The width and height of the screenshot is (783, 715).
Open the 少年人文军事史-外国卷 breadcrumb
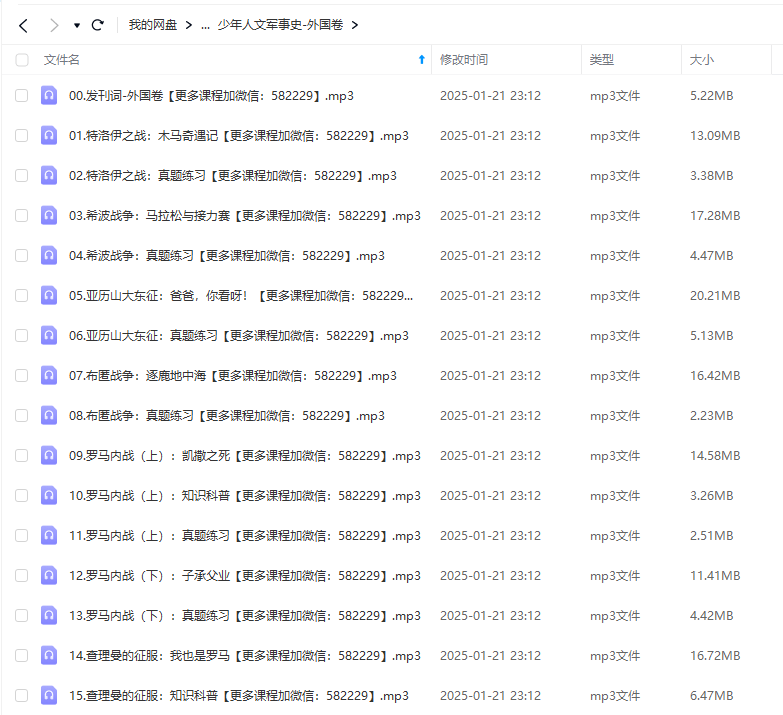pyautogui.click(x=280, y=25)
